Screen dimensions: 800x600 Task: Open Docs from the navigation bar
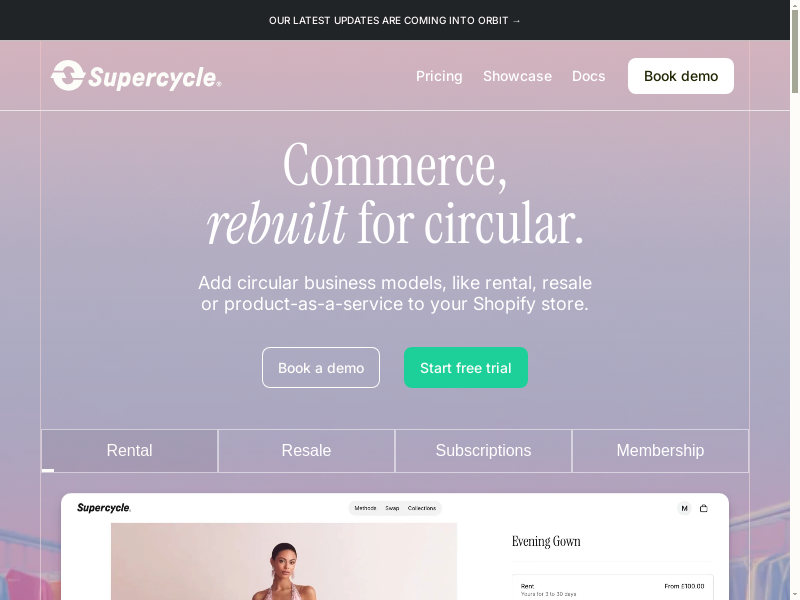588,76
